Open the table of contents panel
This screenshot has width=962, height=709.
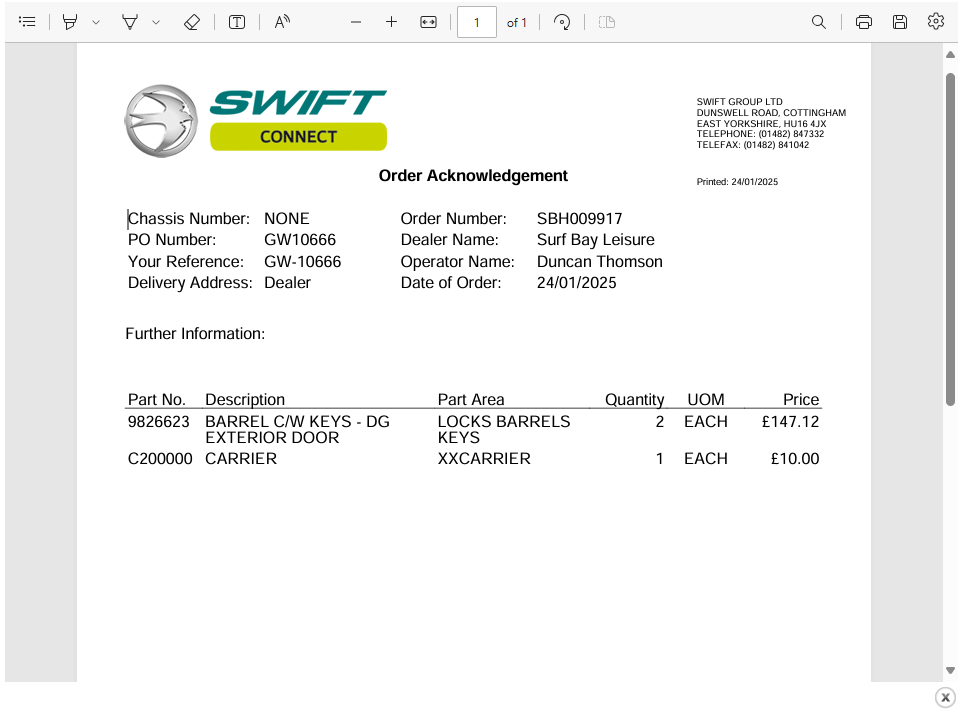[27, 22]
